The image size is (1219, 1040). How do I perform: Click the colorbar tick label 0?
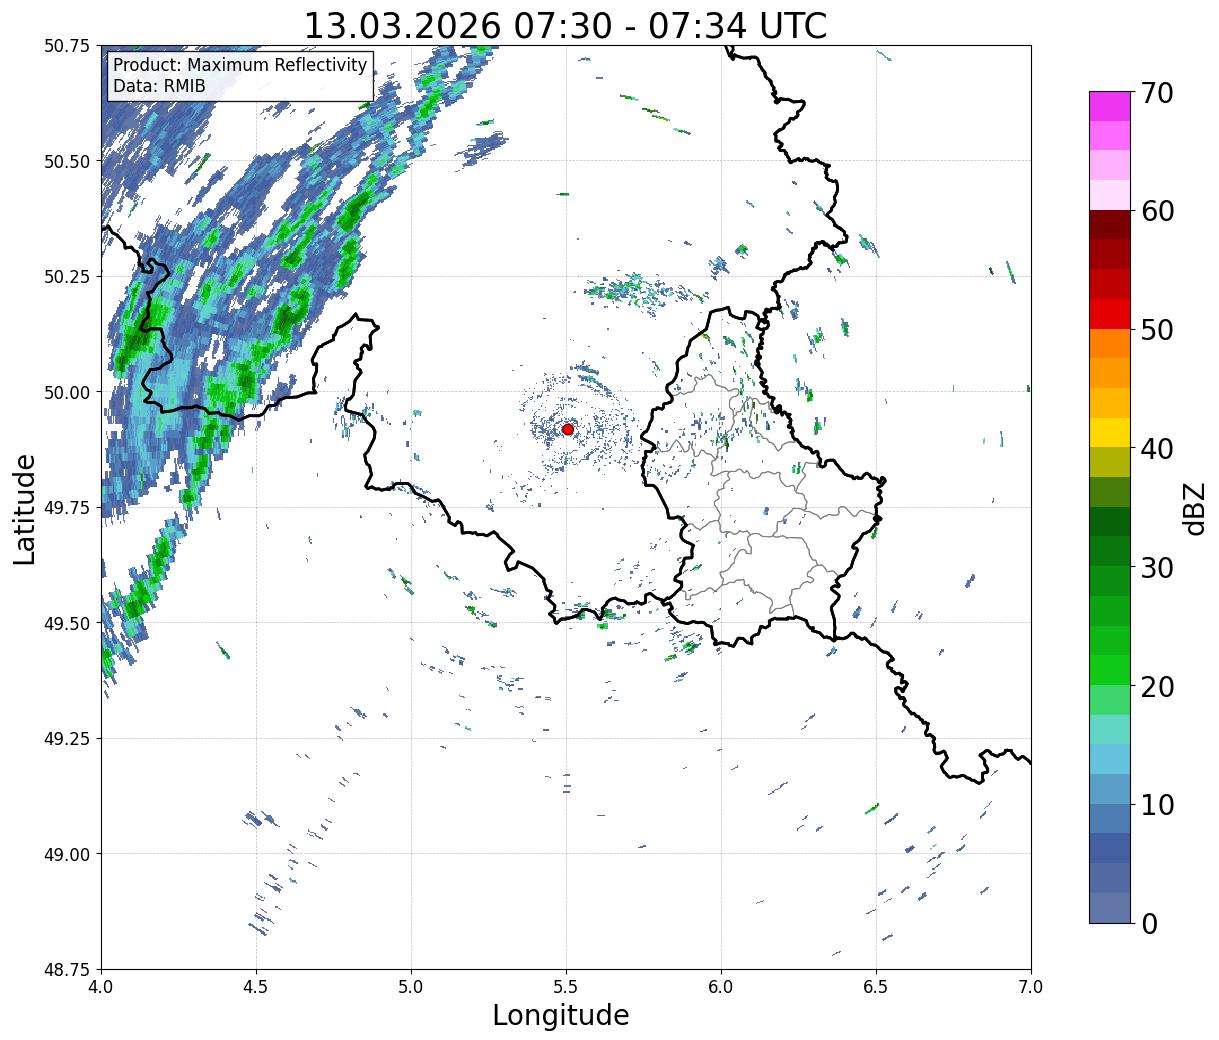pos(1148,923)
